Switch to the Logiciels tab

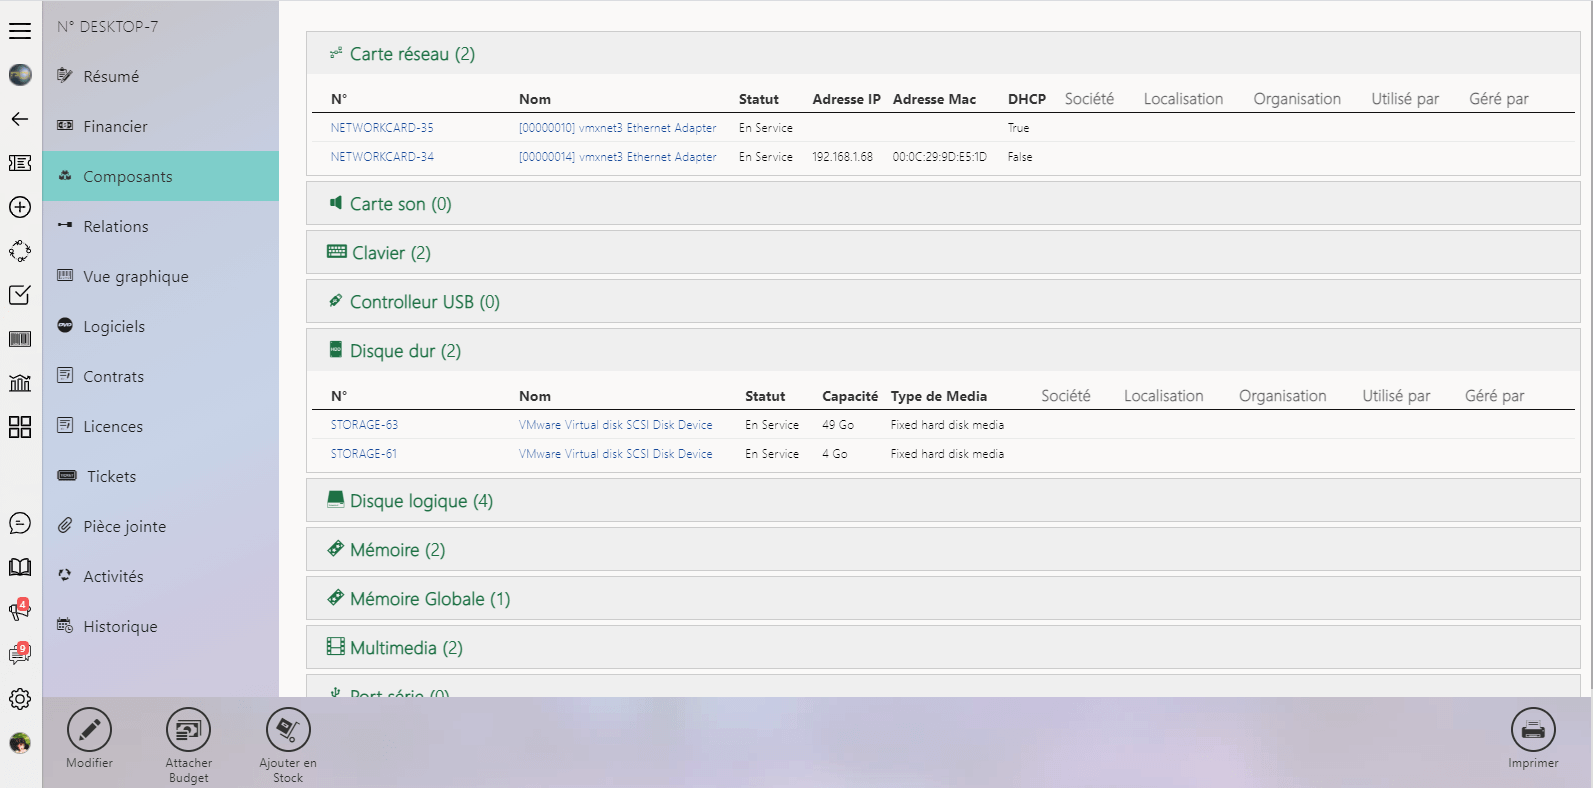coord(114,327)
